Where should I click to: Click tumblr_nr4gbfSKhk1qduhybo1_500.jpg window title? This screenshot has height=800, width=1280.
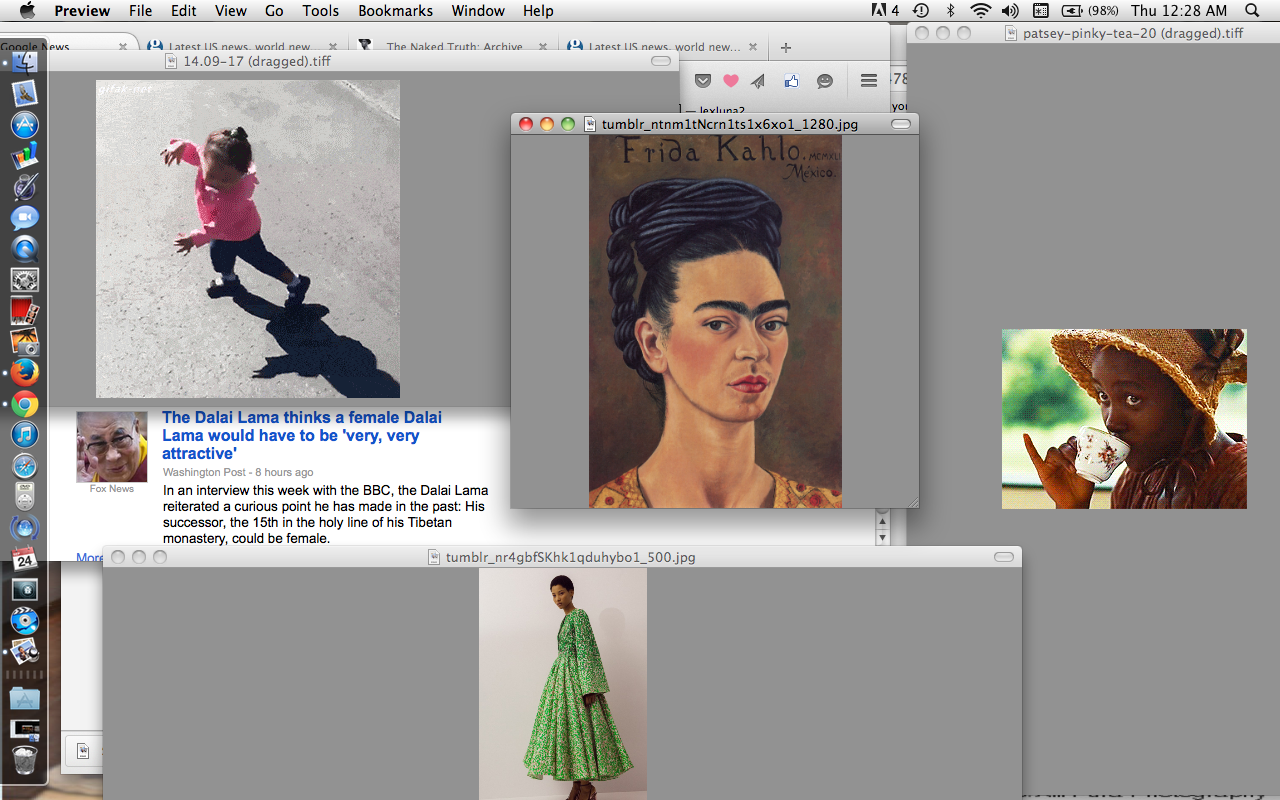tap(571, 557)
